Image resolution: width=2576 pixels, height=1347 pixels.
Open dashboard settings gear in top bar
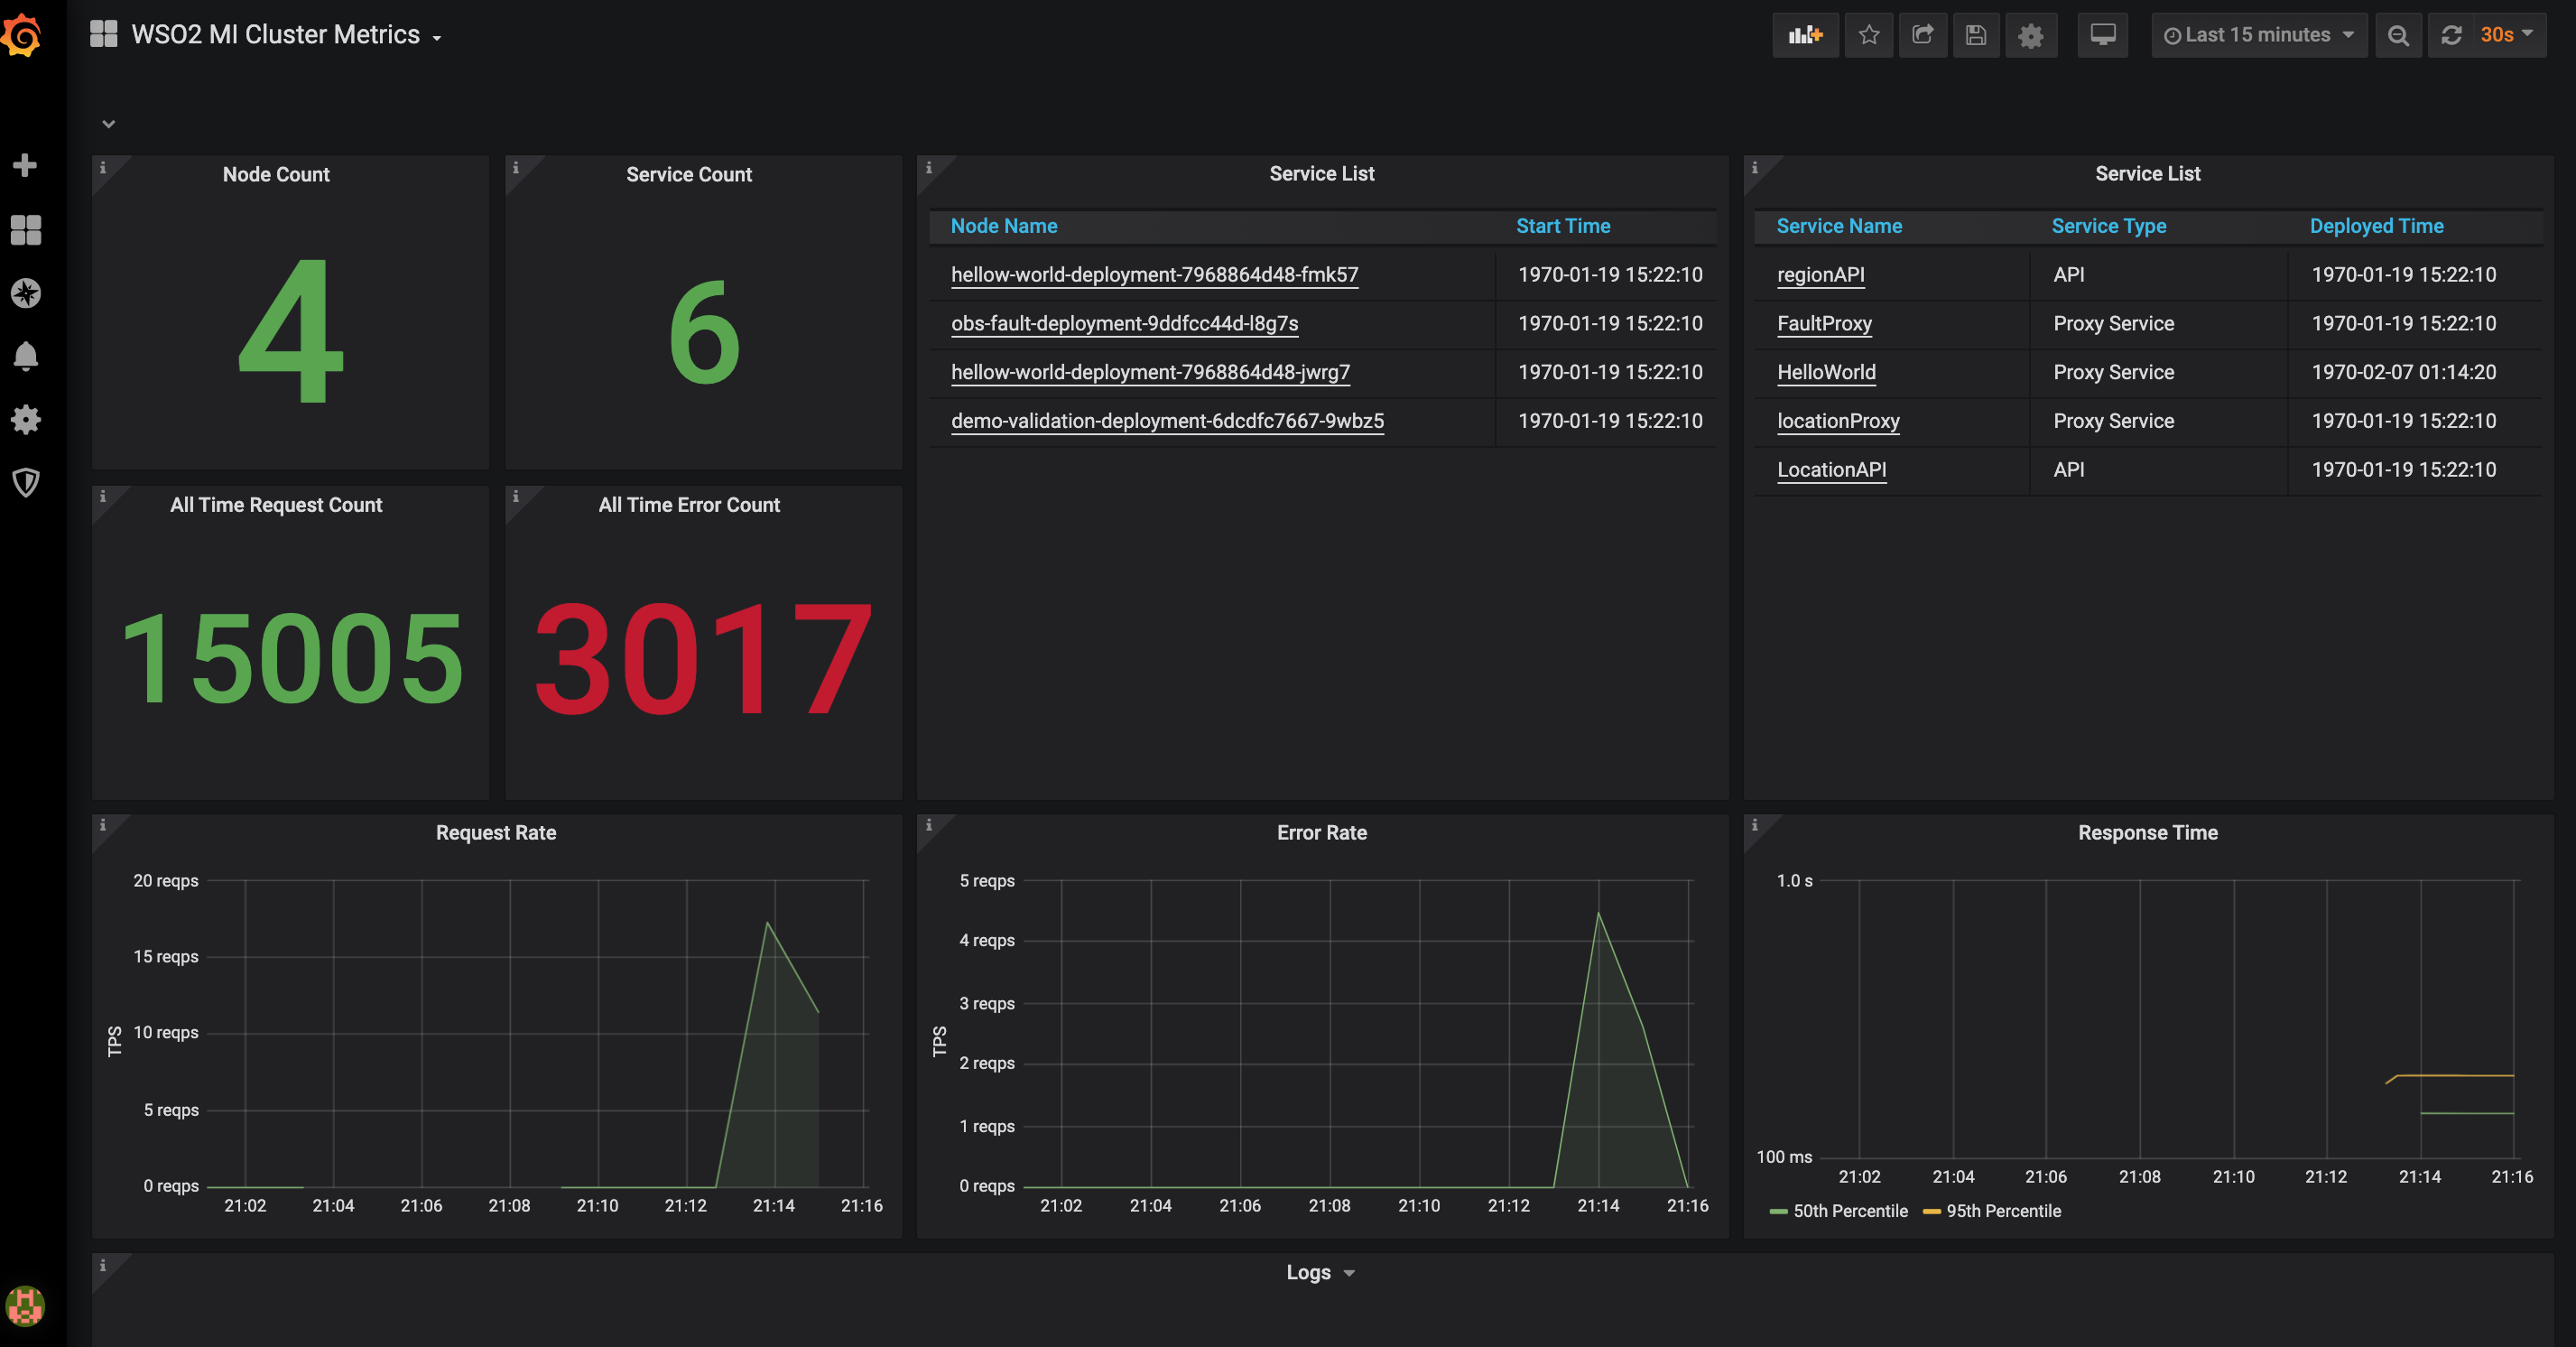2030,36
